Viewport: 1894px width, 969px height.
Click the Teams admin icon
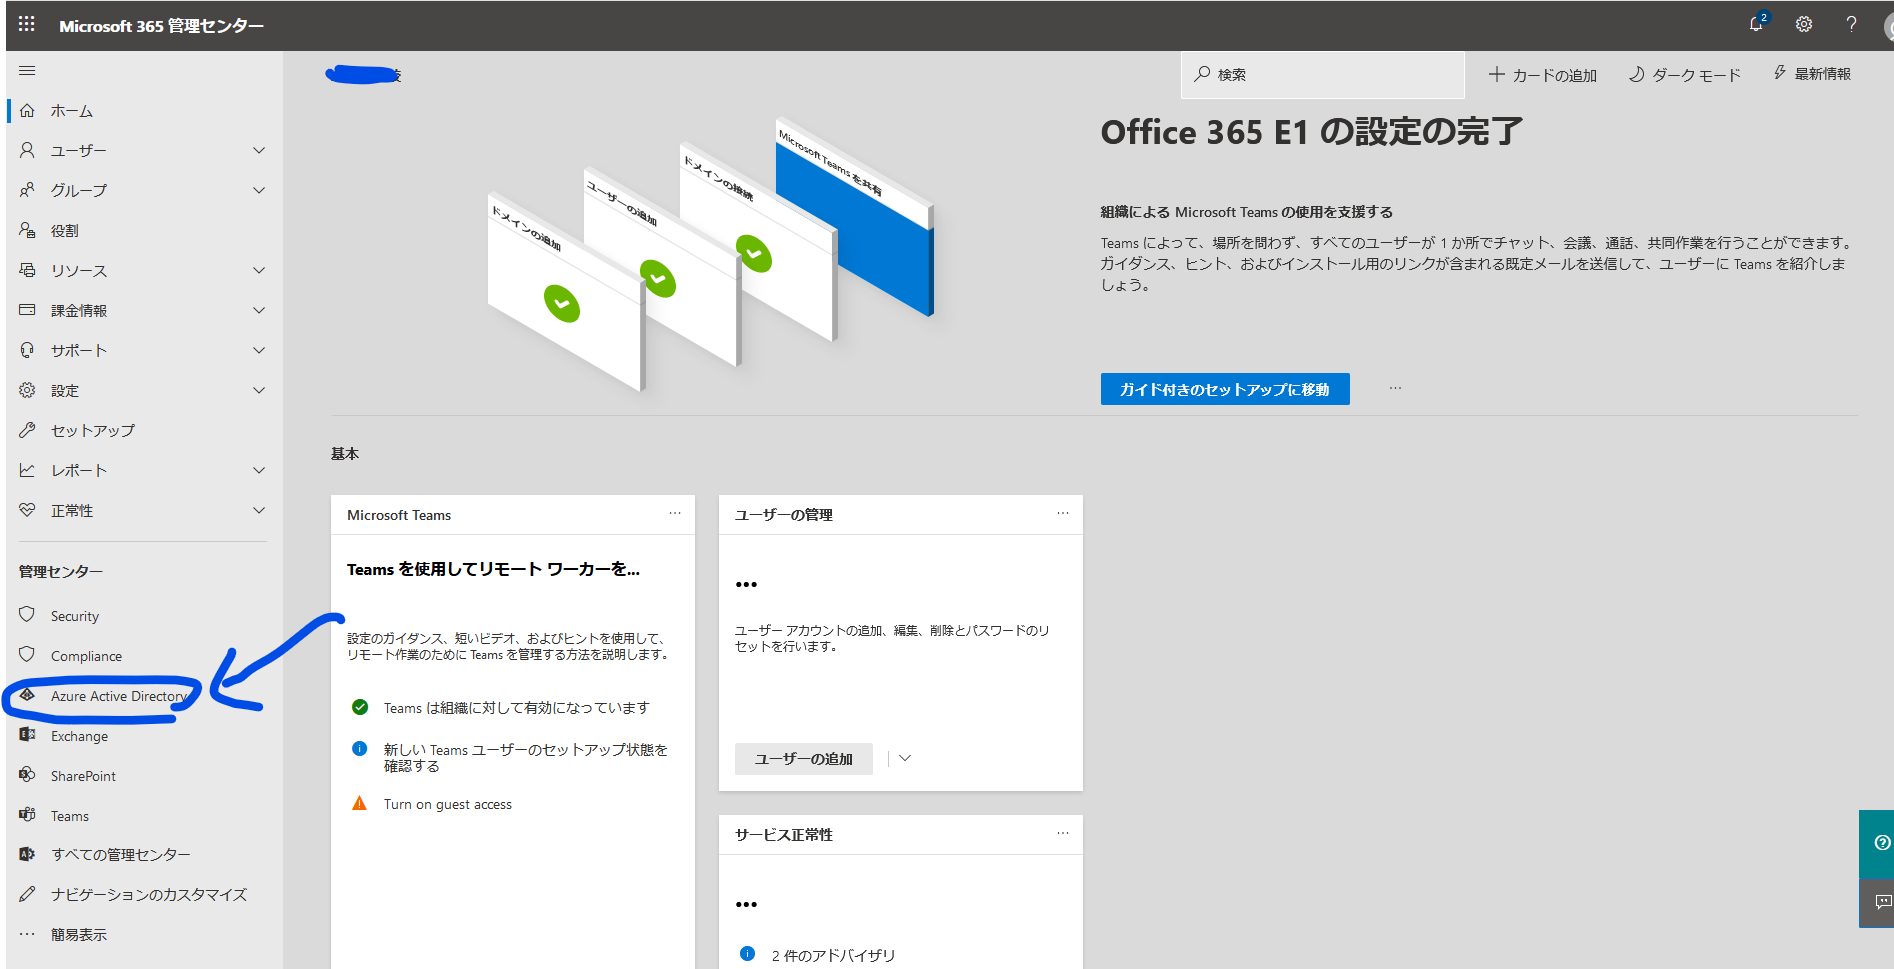(x=27, y=815)
